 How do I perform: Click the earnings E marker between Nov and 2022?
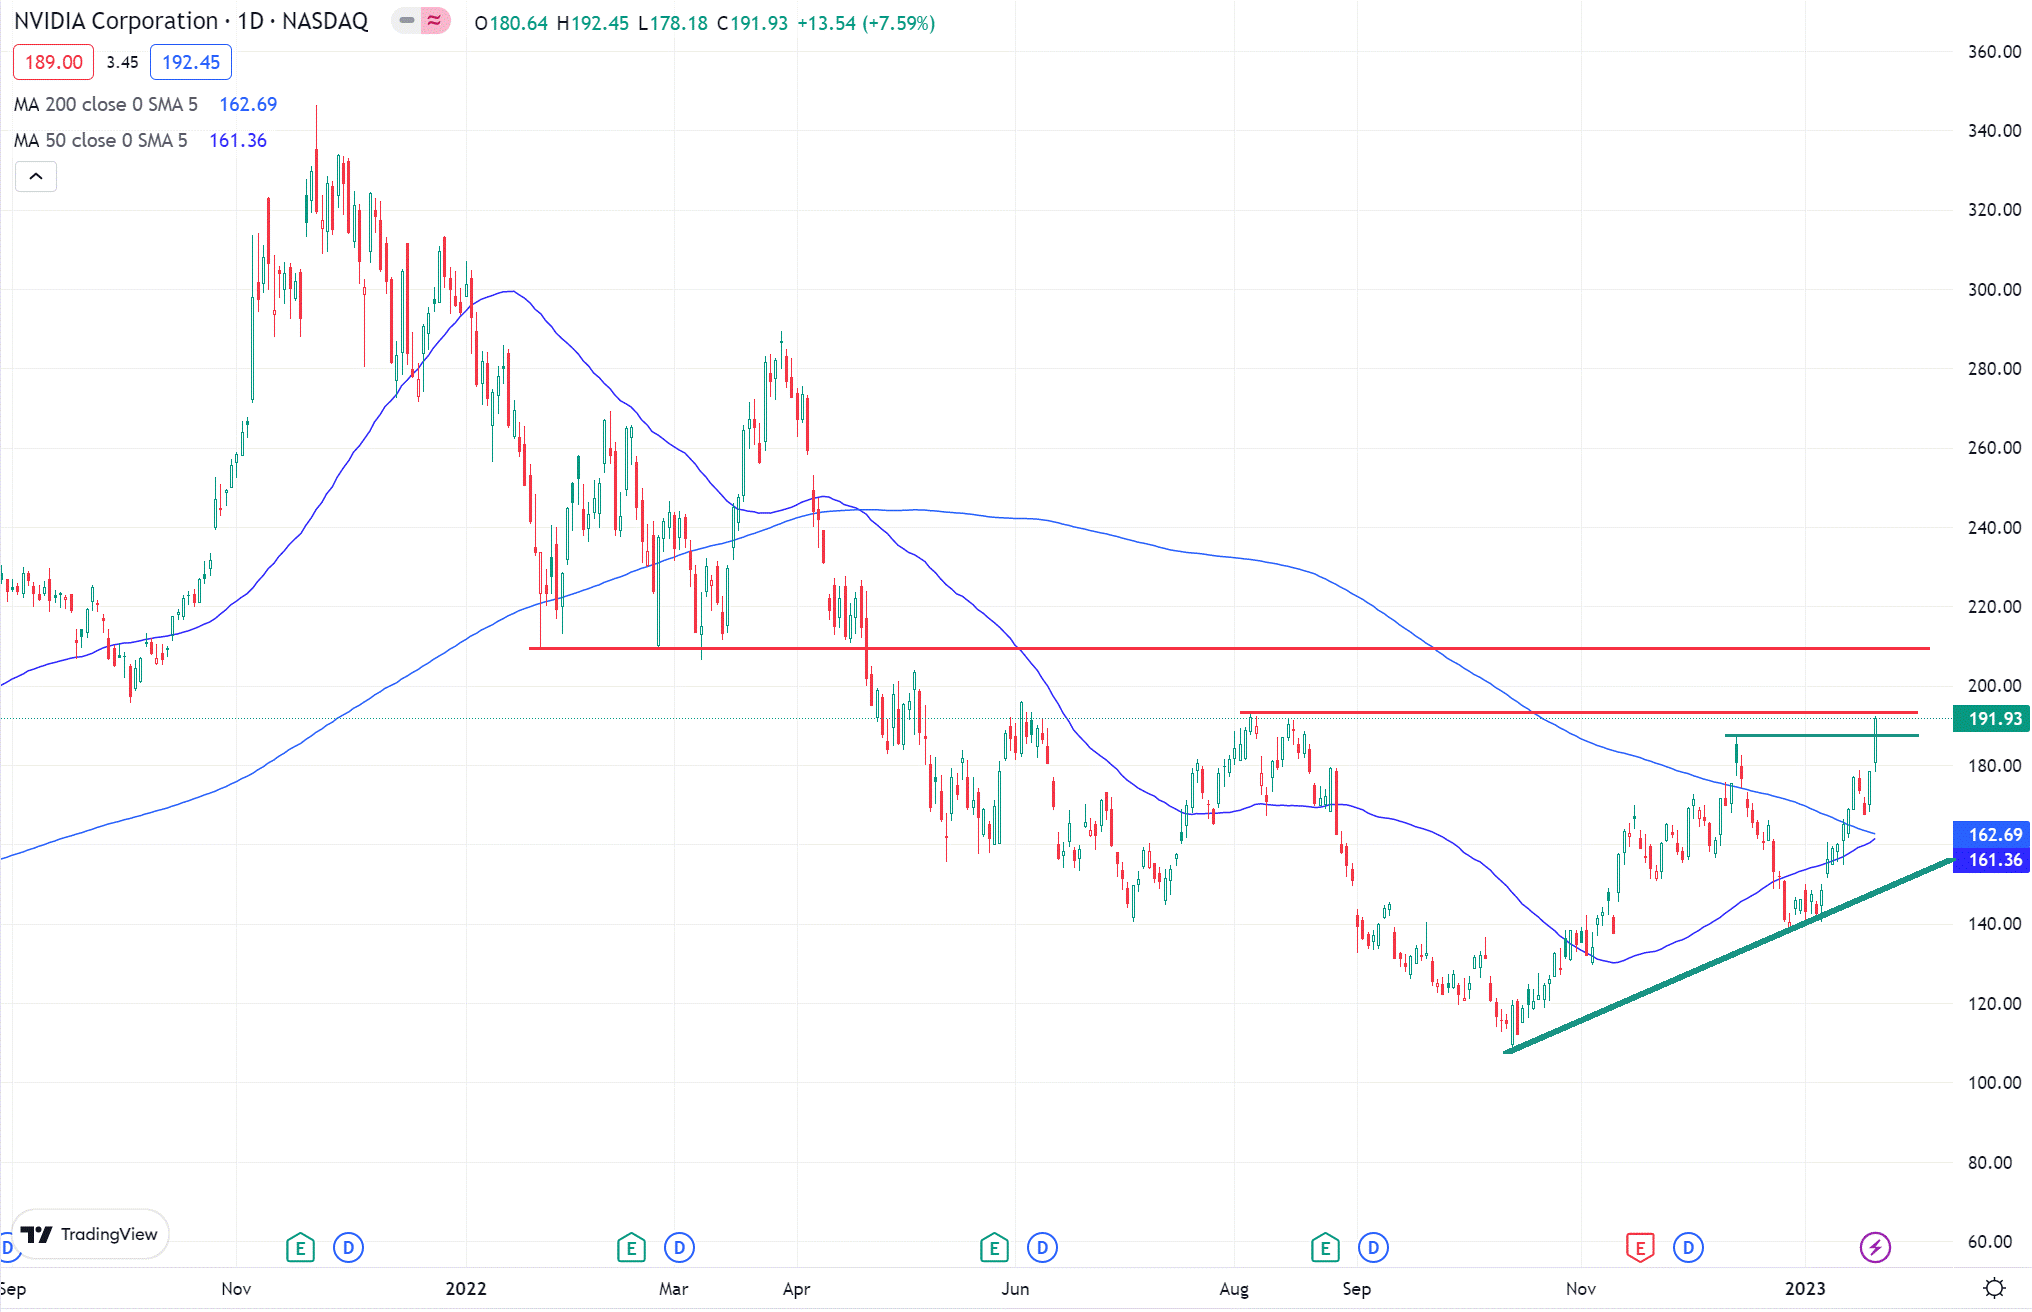300,1247
